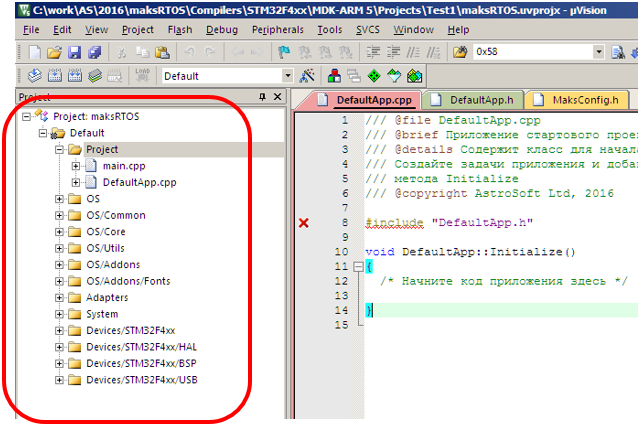The image size is (643, 436).
Task: Expand the OS/Addons/Fonts folder
Action: tap(59, 281)
